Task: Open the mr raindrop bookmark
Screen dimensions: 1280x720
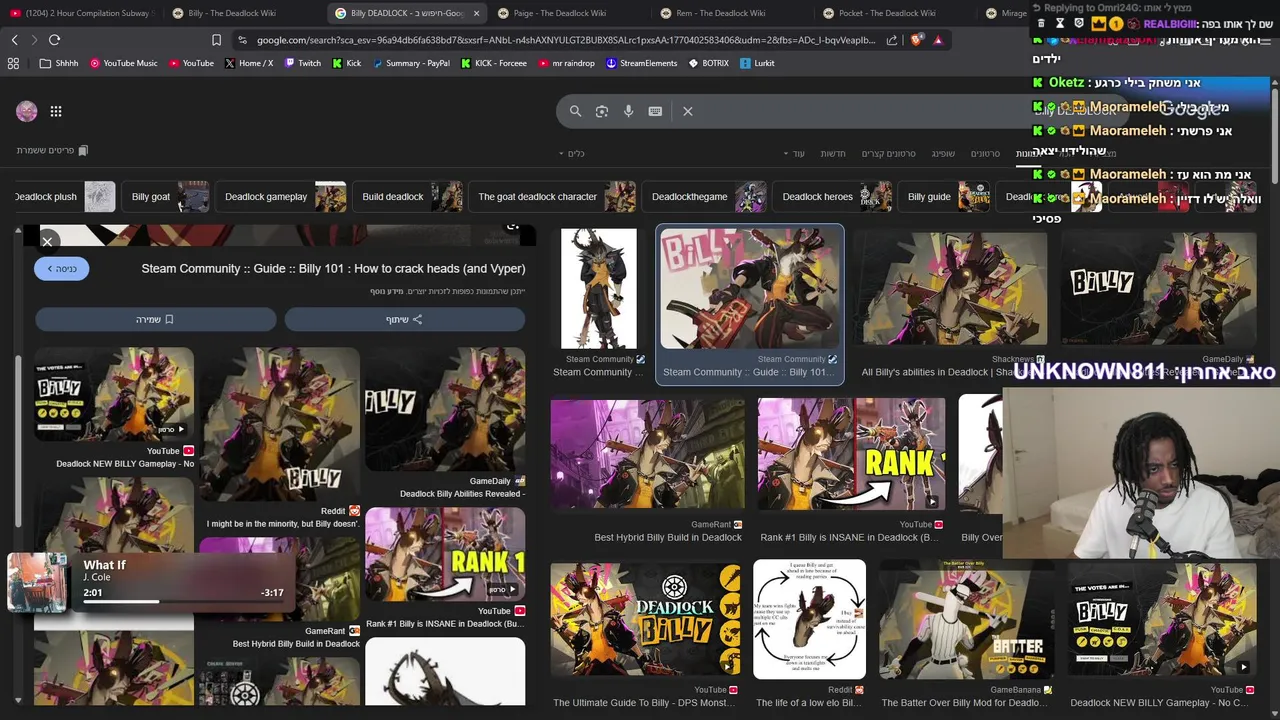Action: click(x=566, y=63)
